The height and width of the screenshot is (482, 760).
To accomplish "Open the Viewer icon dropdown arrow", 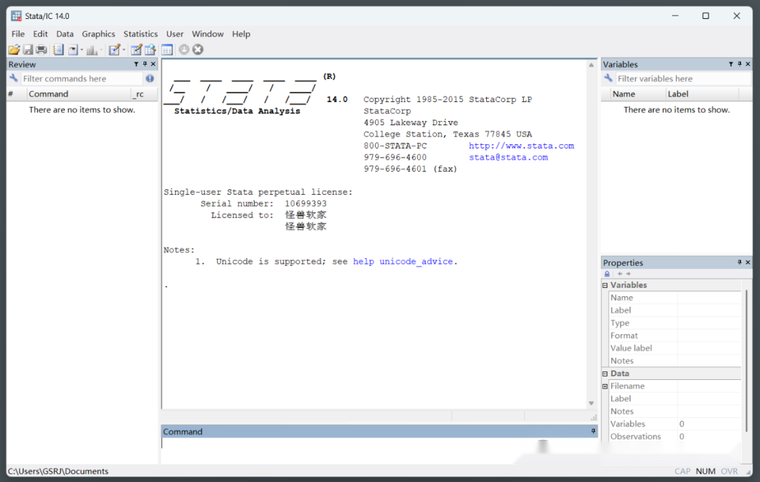I will point(81,49).
